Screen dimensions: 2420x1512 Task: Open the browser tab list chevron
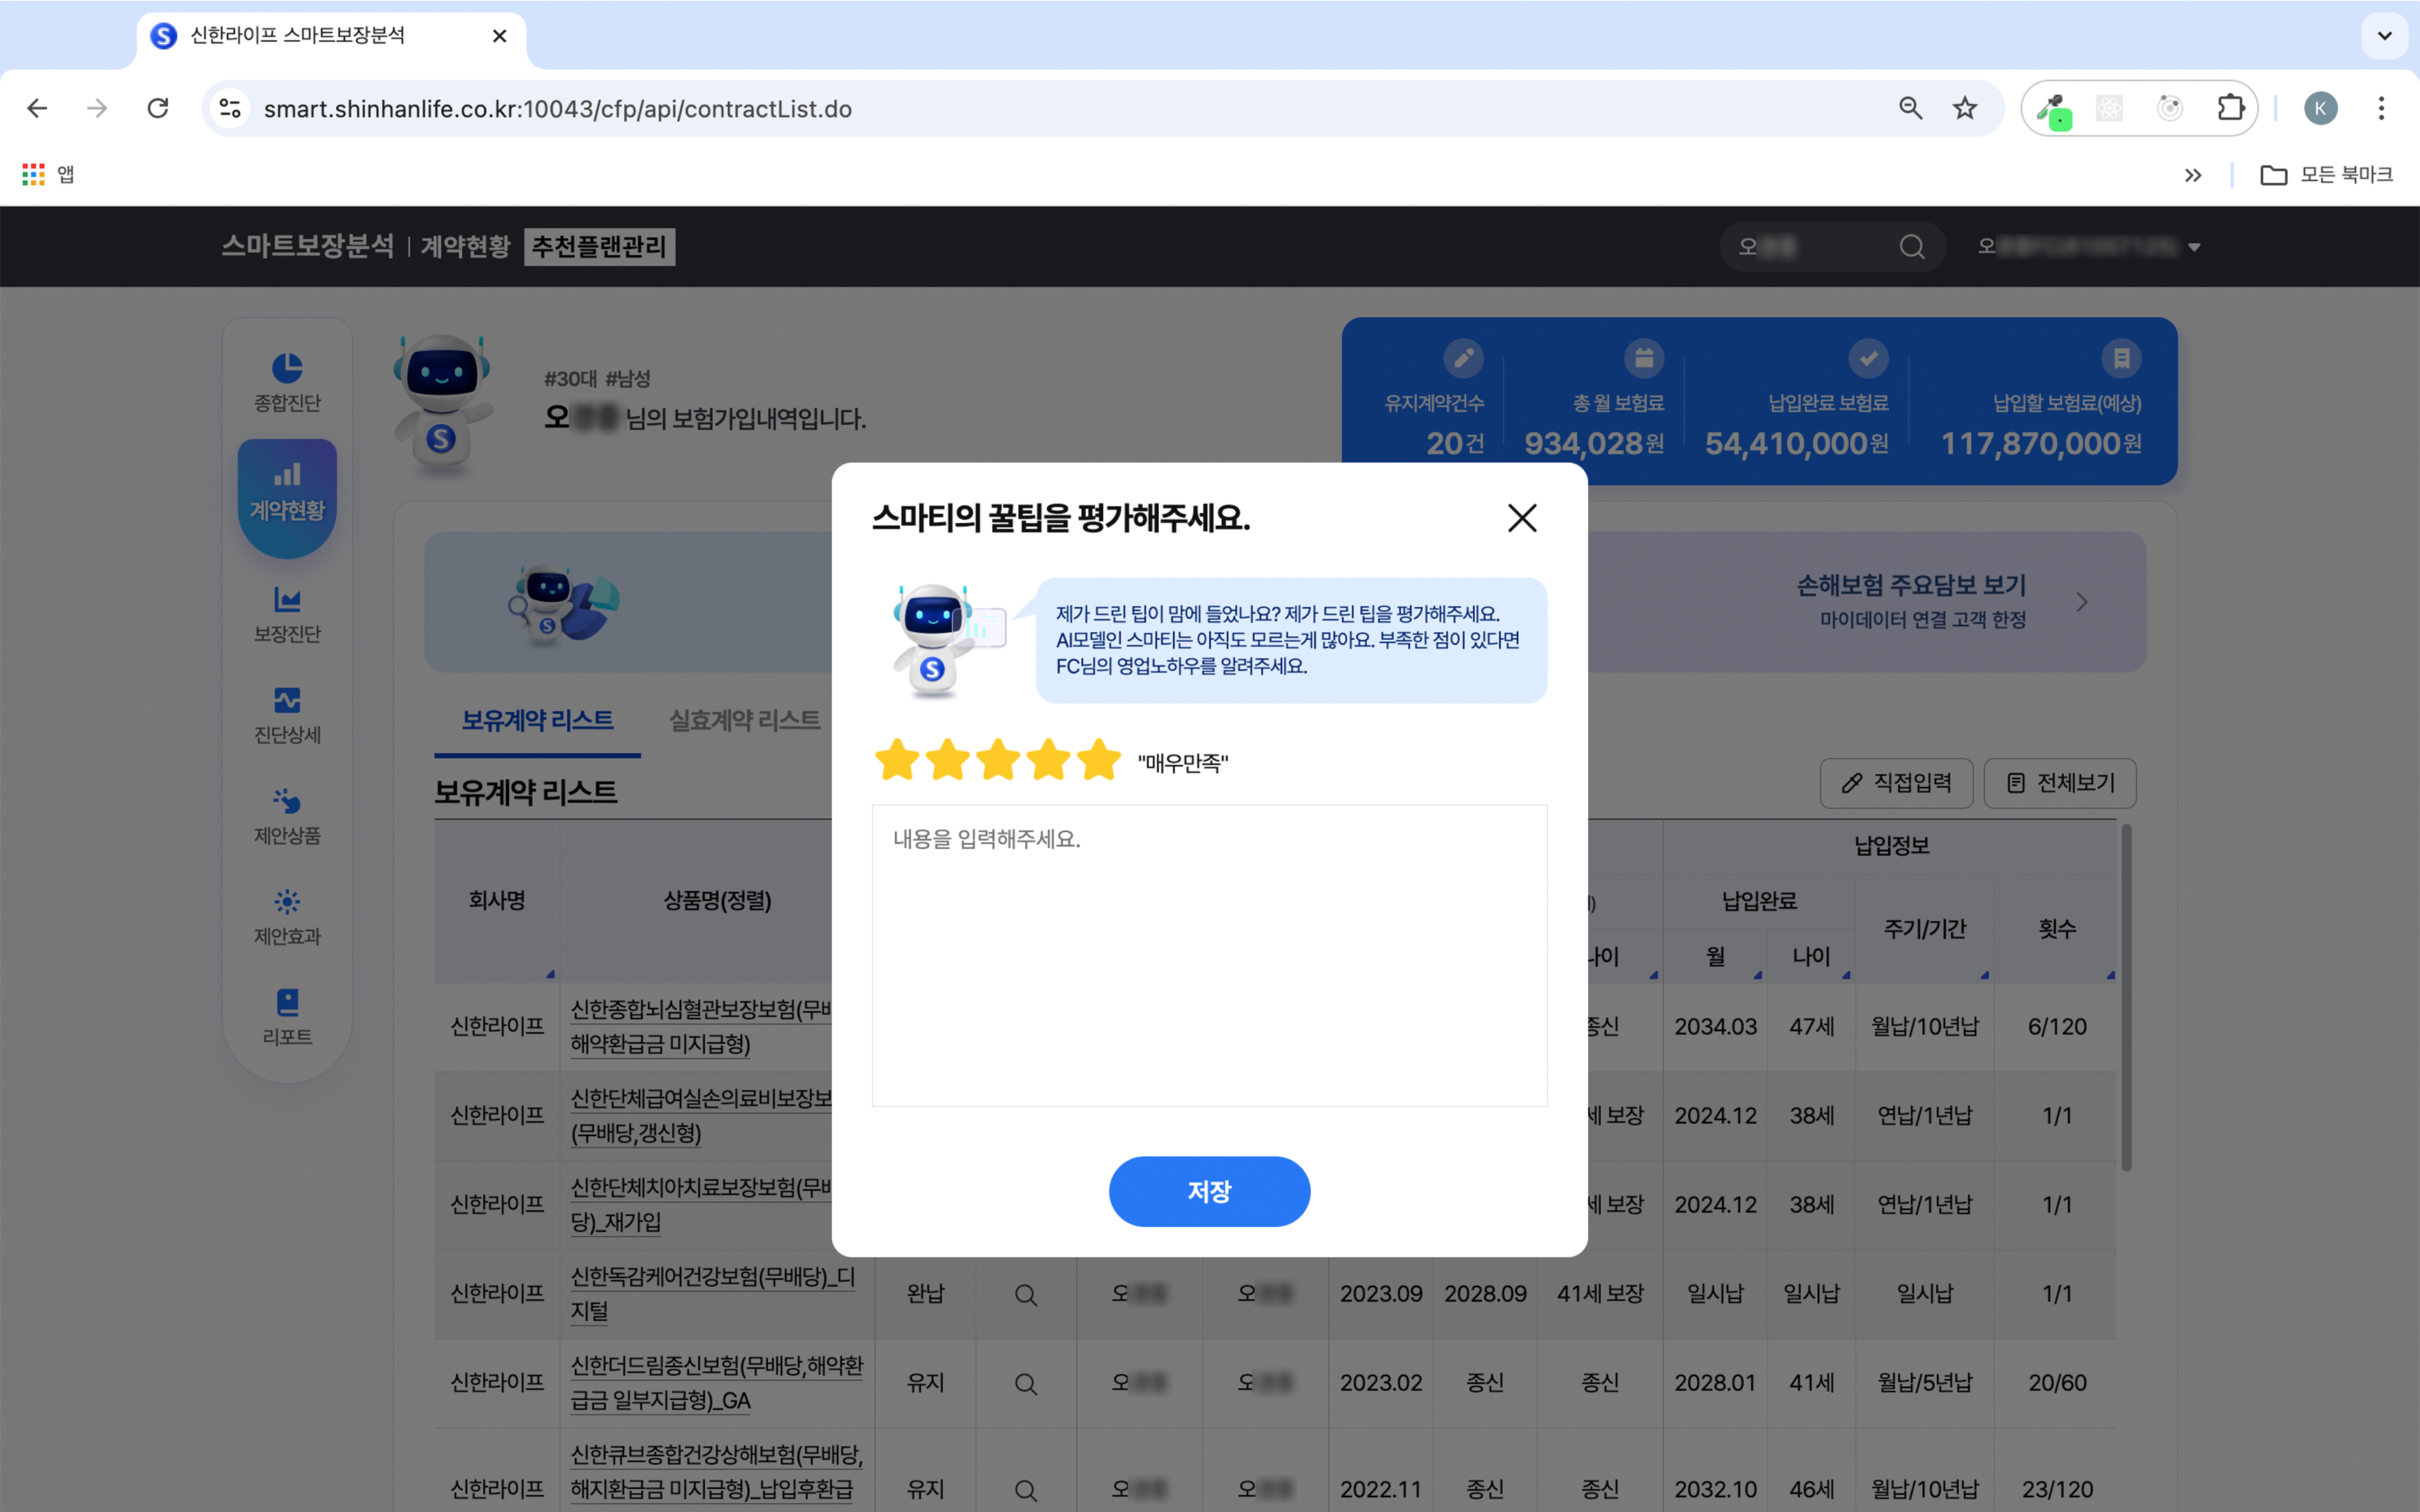pos(2384,36)
